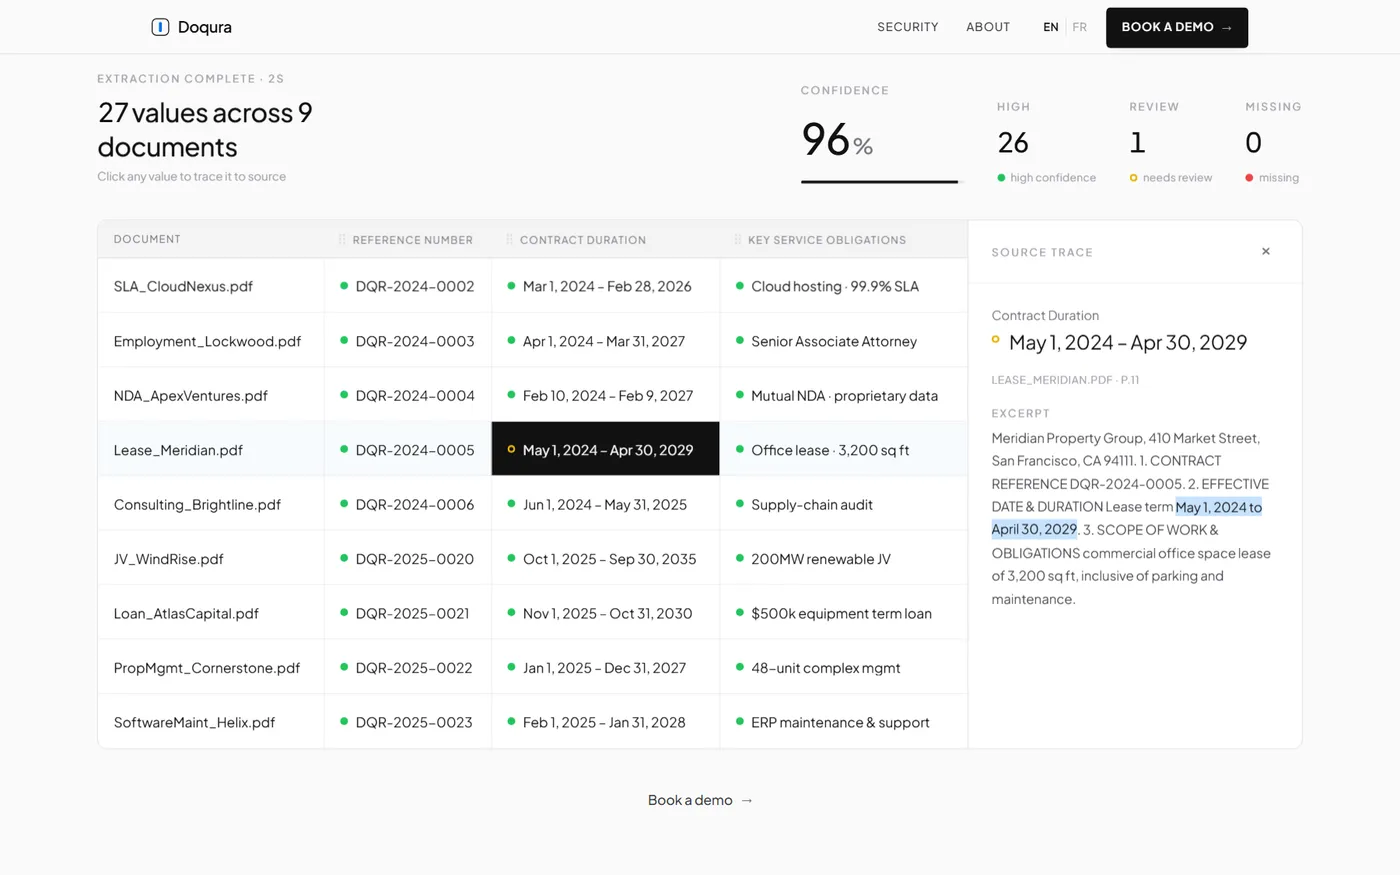
Task: Click the Key Service Obligations column header
Action: click(x=827, y=240)
